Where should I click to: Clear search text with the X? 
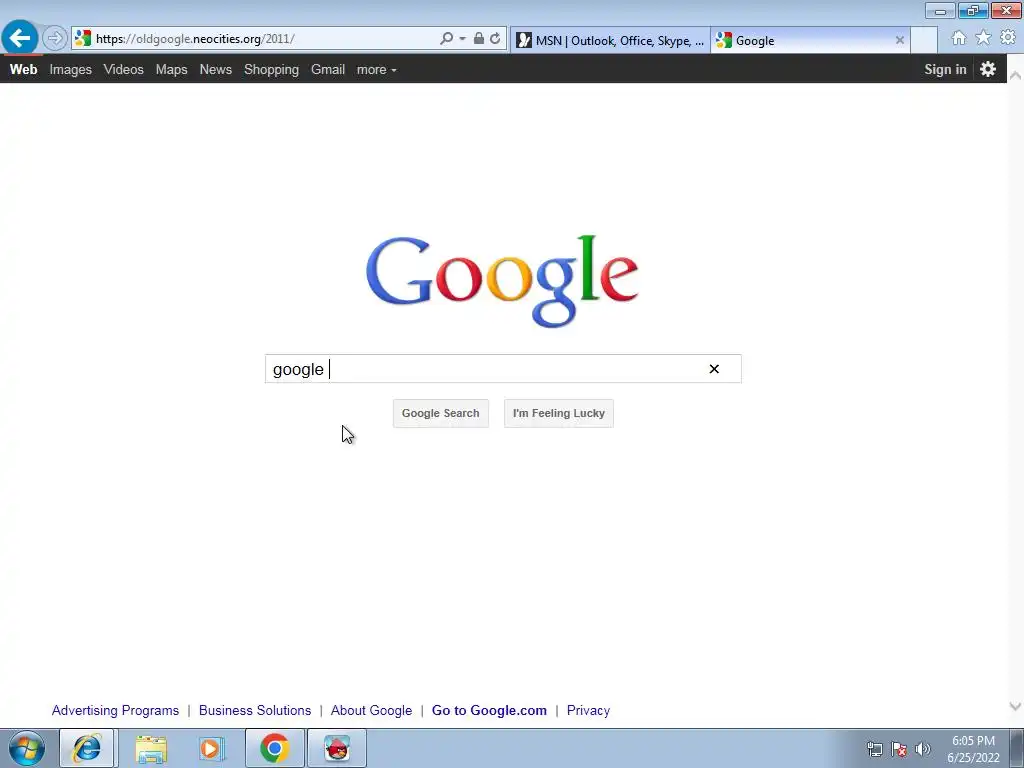pyautogui.click(x=714, y=369)
